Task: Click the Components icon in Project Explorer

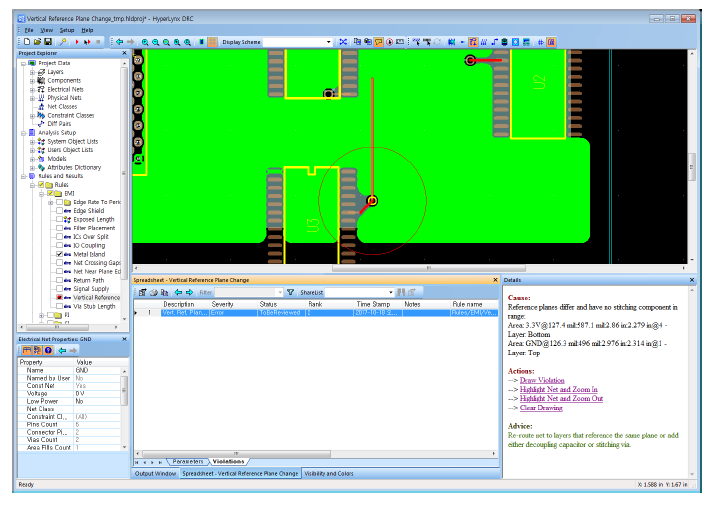Action: pos(42,81)
